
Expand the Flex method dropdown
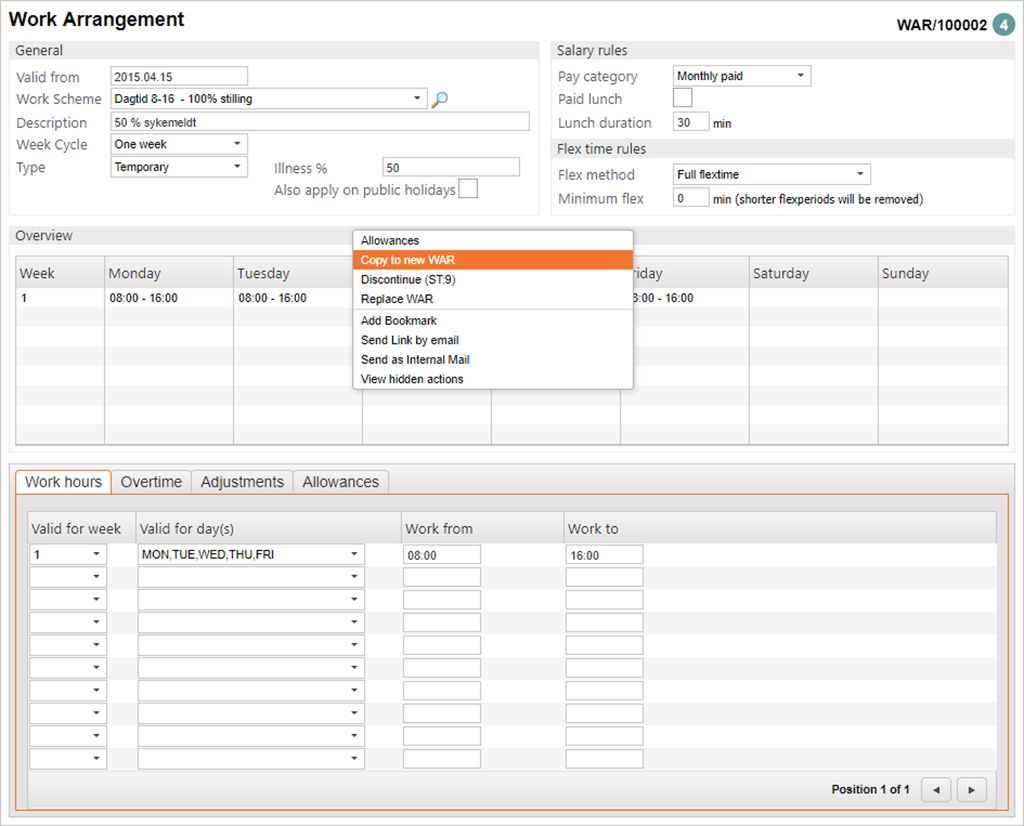click(x=860, y=175)
